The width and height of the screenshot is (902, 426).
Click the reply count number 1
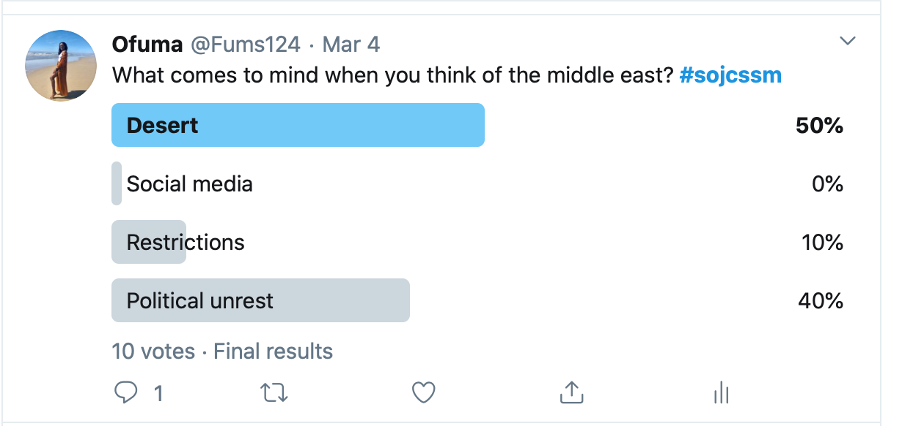pos(158,394)
